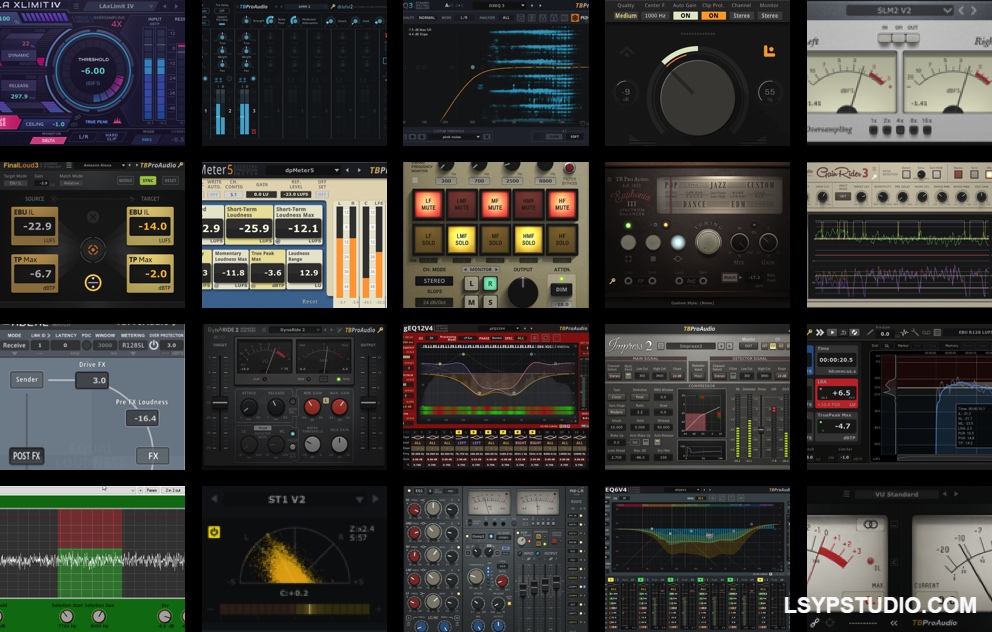Image resolution: width=992 pixels, height=632 pixels.
Task: Click the Sender field in ABLM2
Action: point(27,380)
